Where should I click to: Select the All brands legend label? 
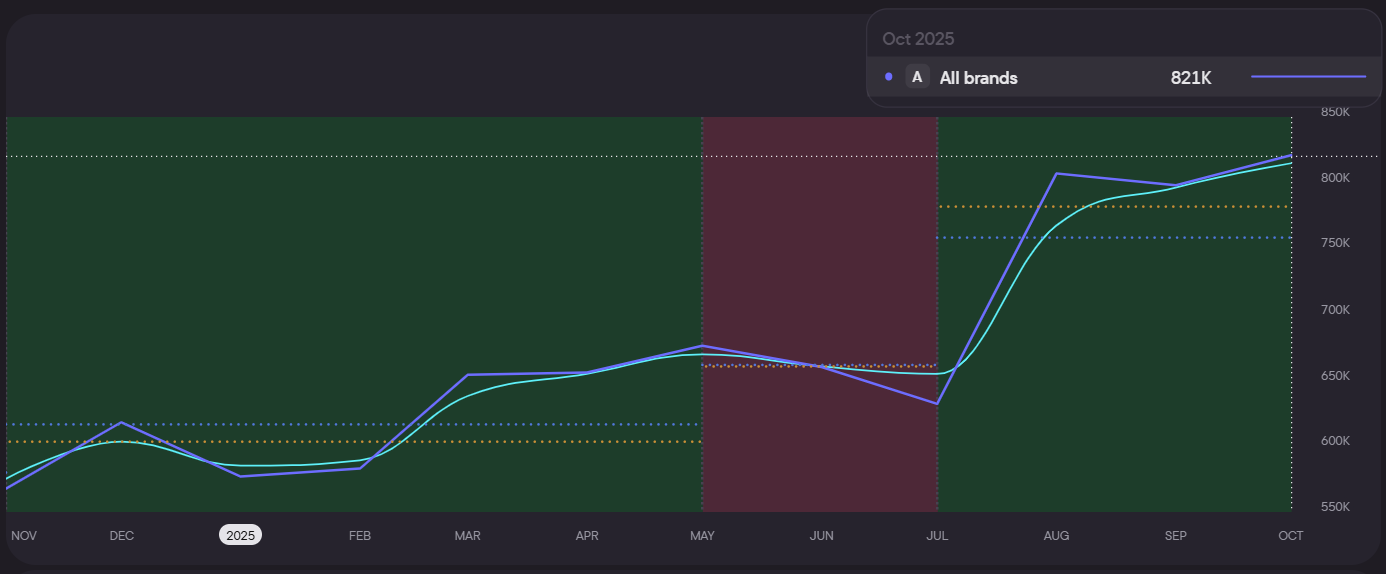click(x=978, y=78)
